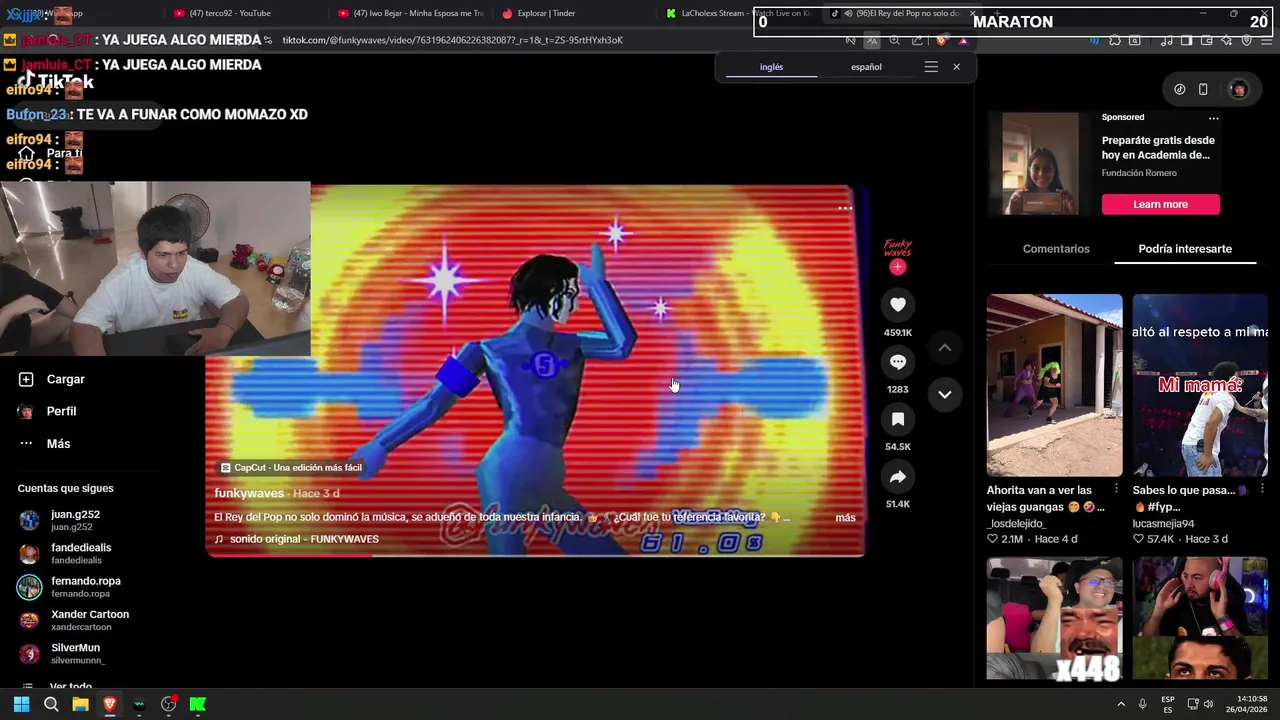This screenshot has width=1280, height=720.
Task: Open the x448 video thumbnail
Action: (x=1054, y=618)
